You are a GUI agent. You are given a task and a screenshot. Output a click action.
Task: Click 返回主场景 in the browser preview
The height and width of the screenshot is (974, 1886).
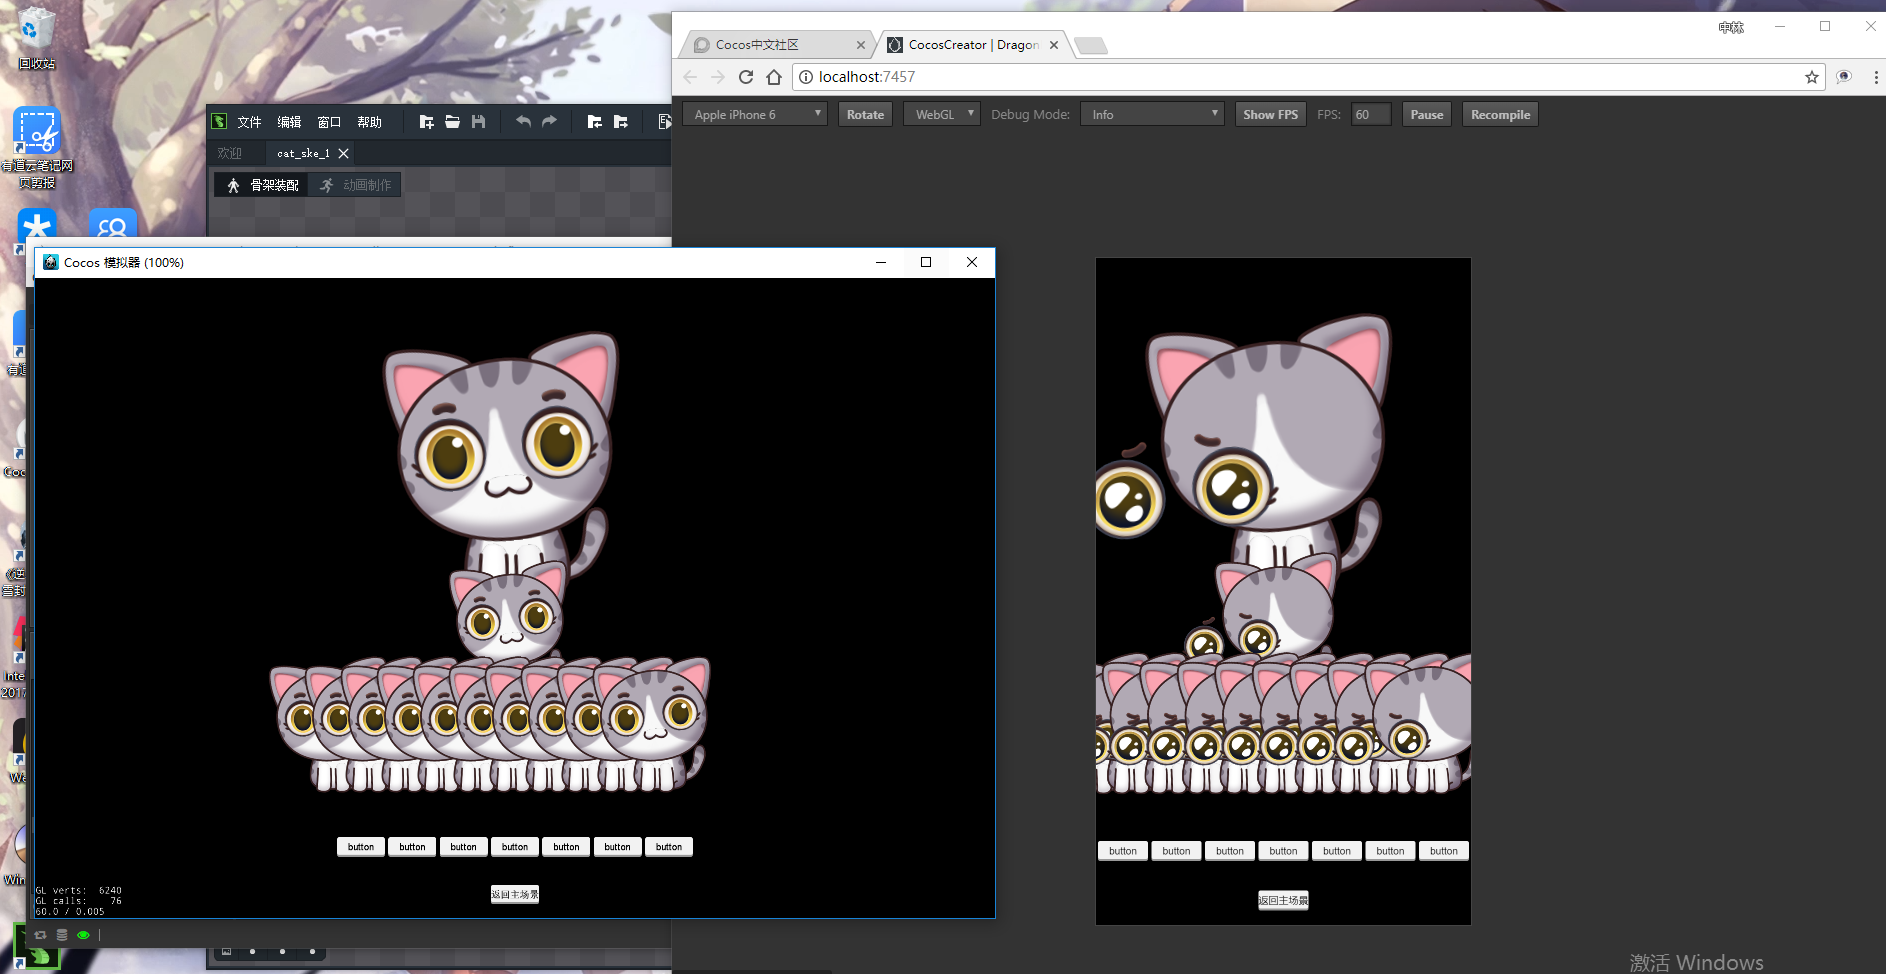pos(1283,900)
